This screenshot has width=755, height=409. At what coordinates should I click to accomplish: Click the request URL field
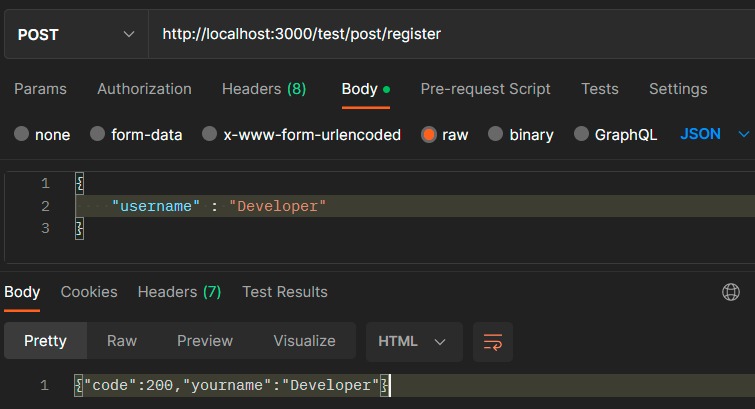[x=452, y=34]
